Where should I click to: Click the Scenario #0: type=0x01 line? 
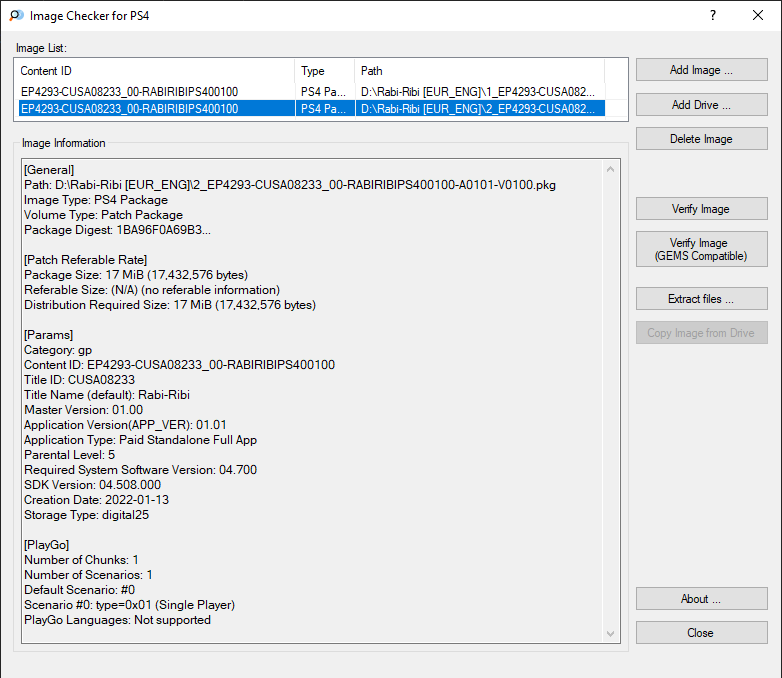(129, 605)
